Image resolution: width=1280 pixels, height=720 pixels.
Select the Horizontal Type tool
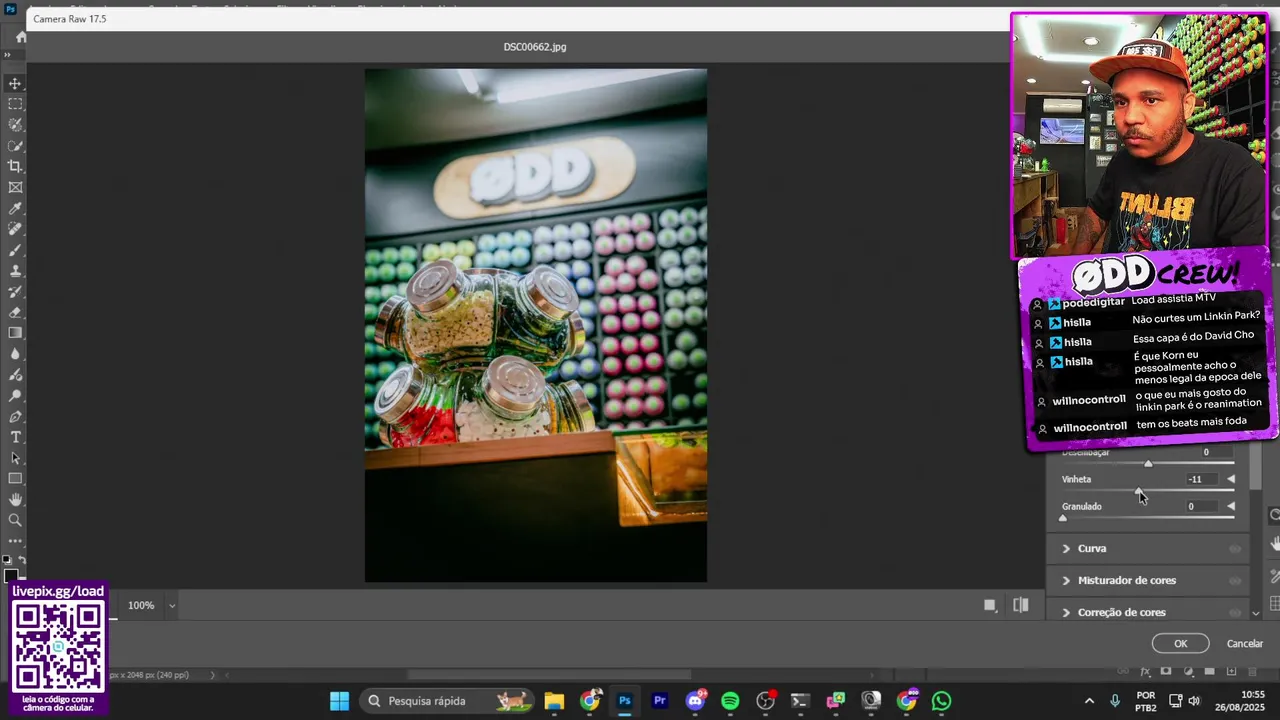click(x=15, y=437)
